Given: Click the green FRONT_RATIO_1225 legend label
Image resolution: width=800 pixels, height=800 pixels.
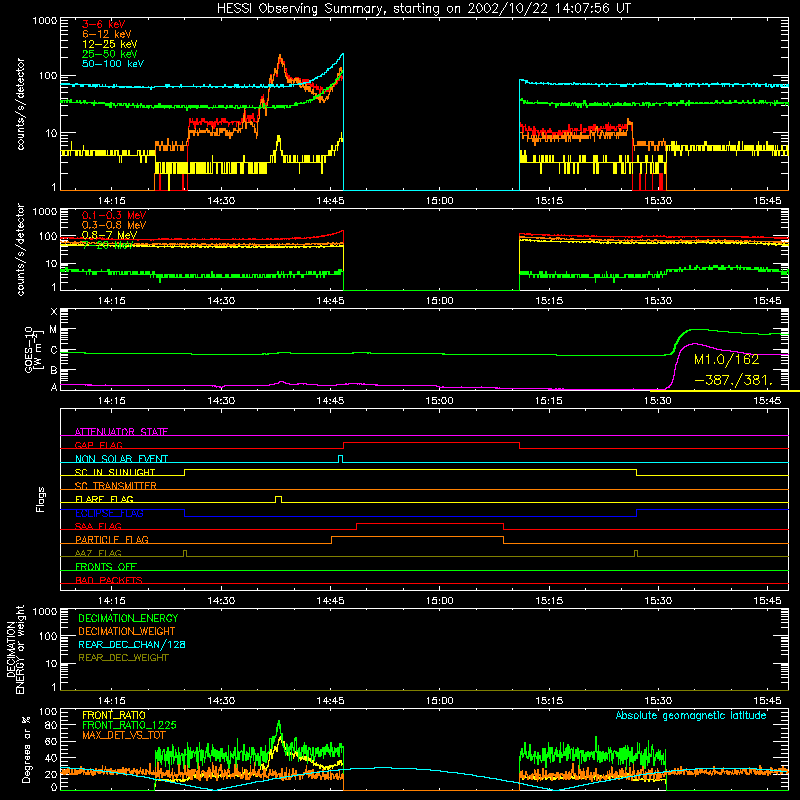Looking at the screenshot, I should pos(129,725).
